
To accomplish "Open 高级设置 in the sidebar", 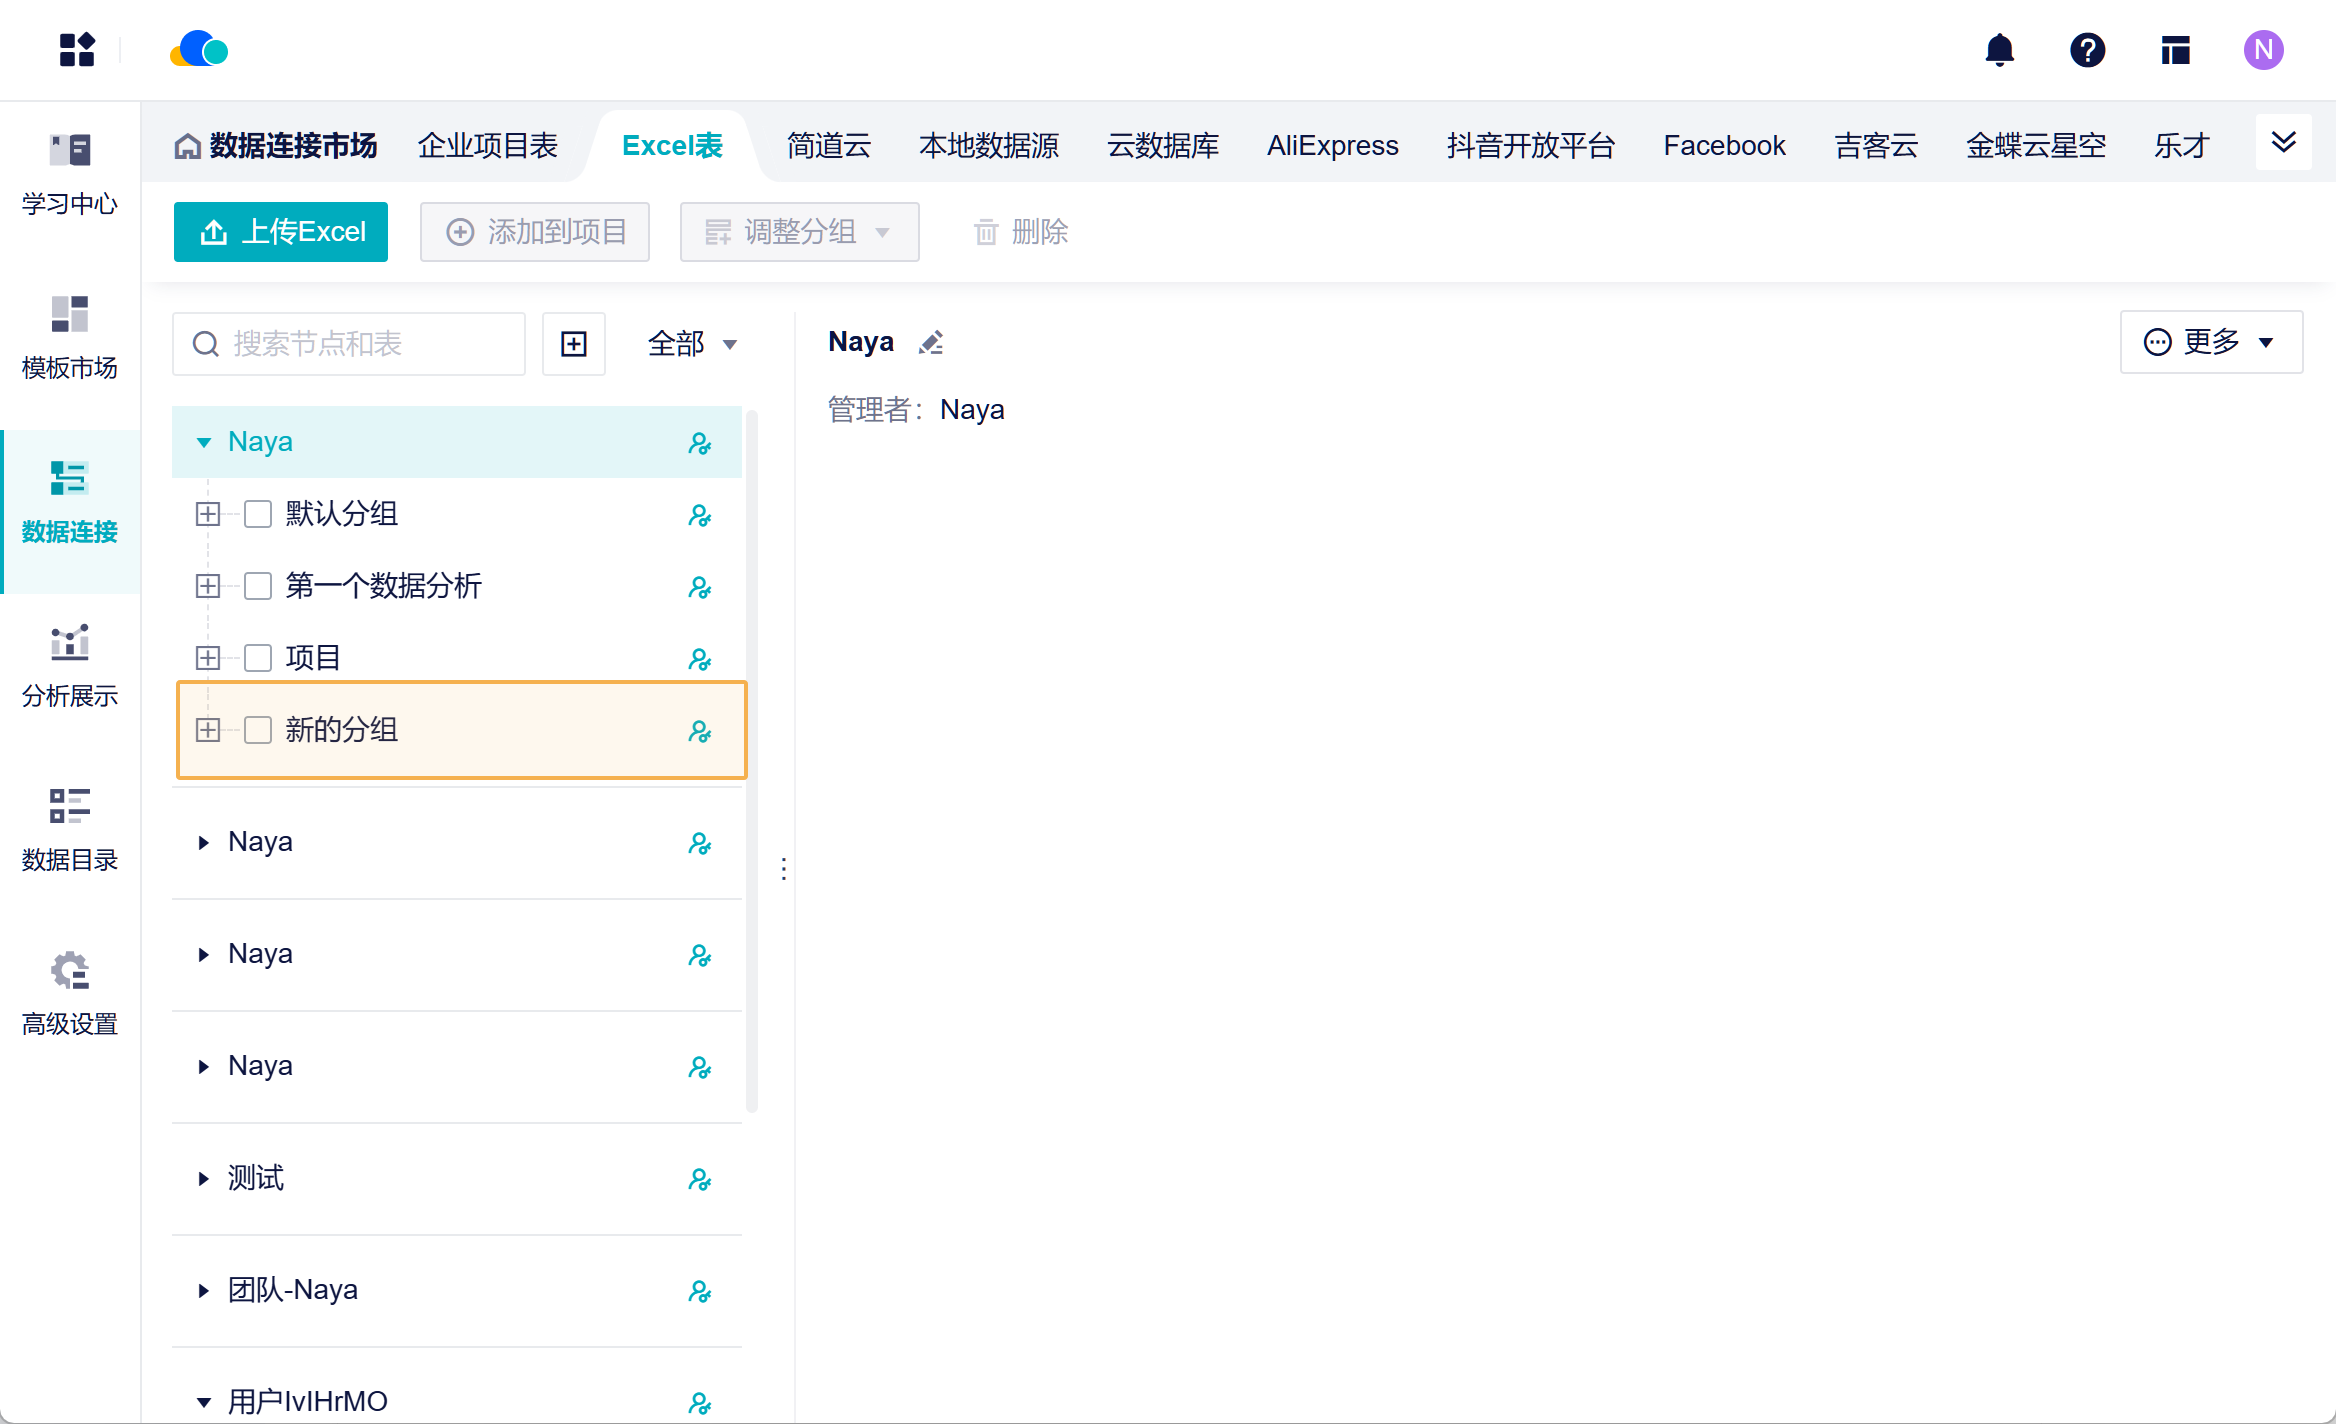I will [x=70, y=995].
